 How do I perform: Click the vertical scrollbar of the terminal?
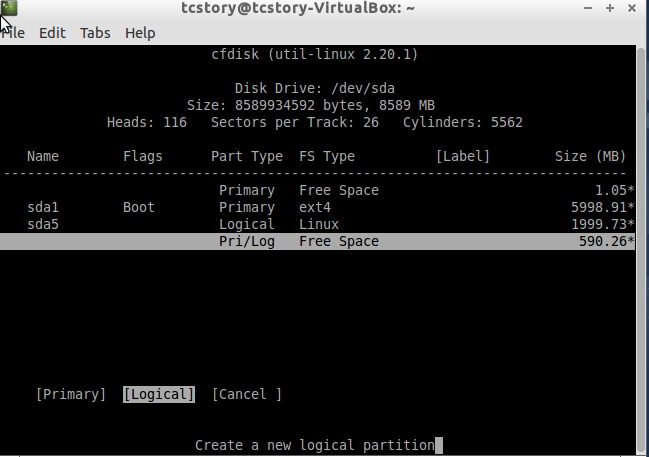[642, 248]
